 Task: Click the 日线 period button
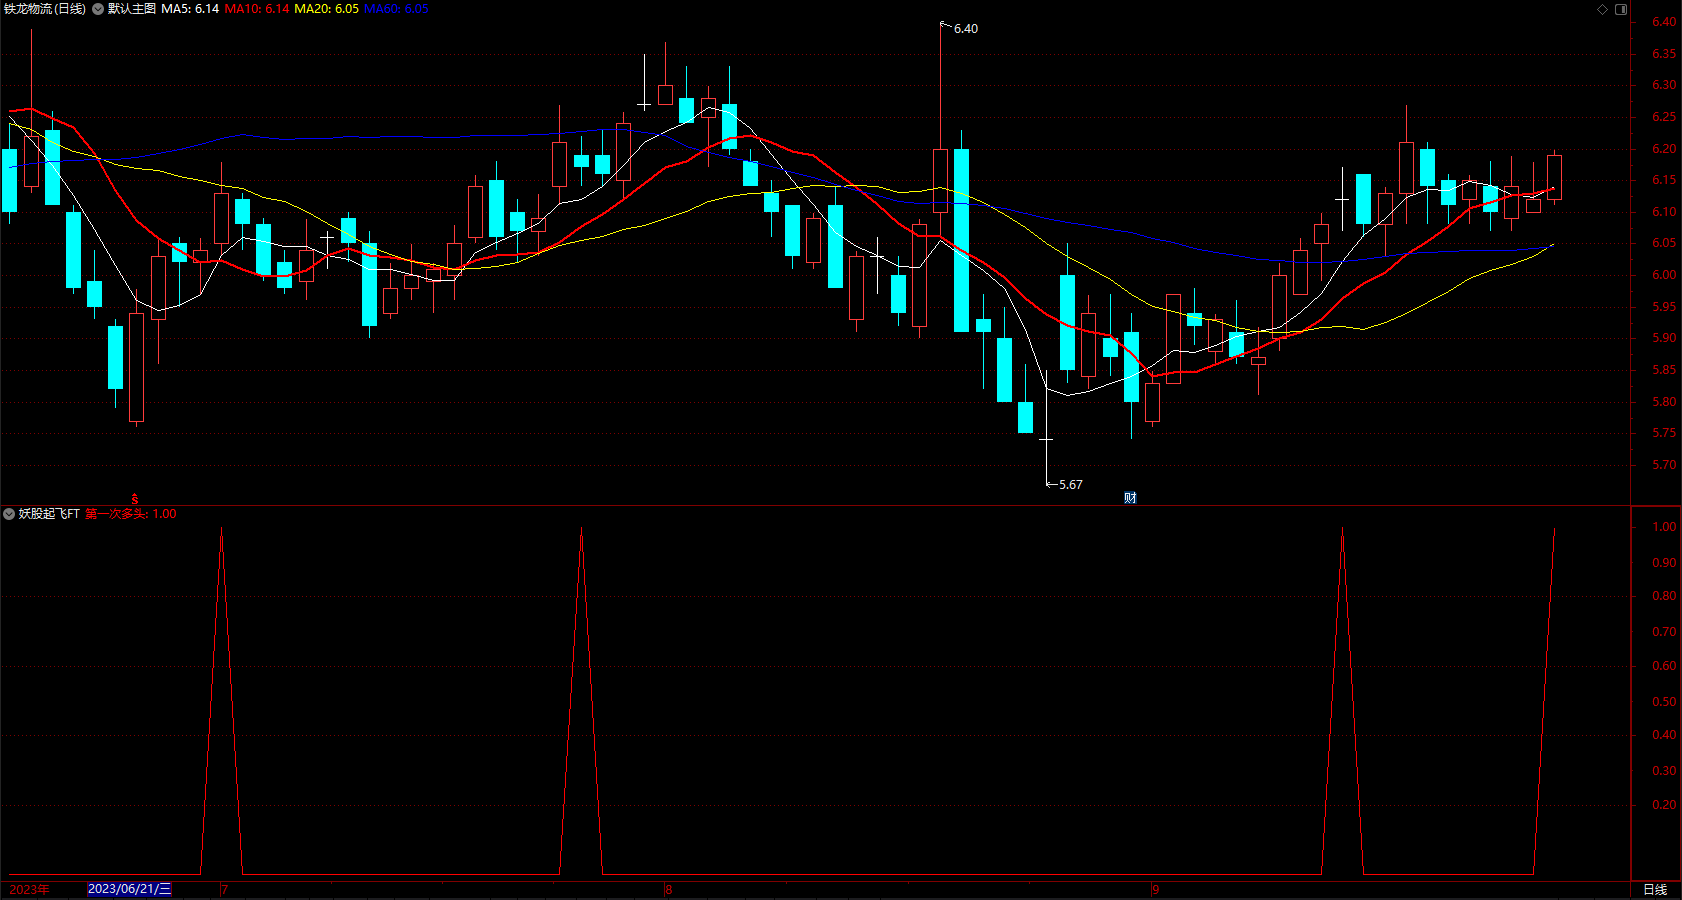click(x=1655, y=889)
